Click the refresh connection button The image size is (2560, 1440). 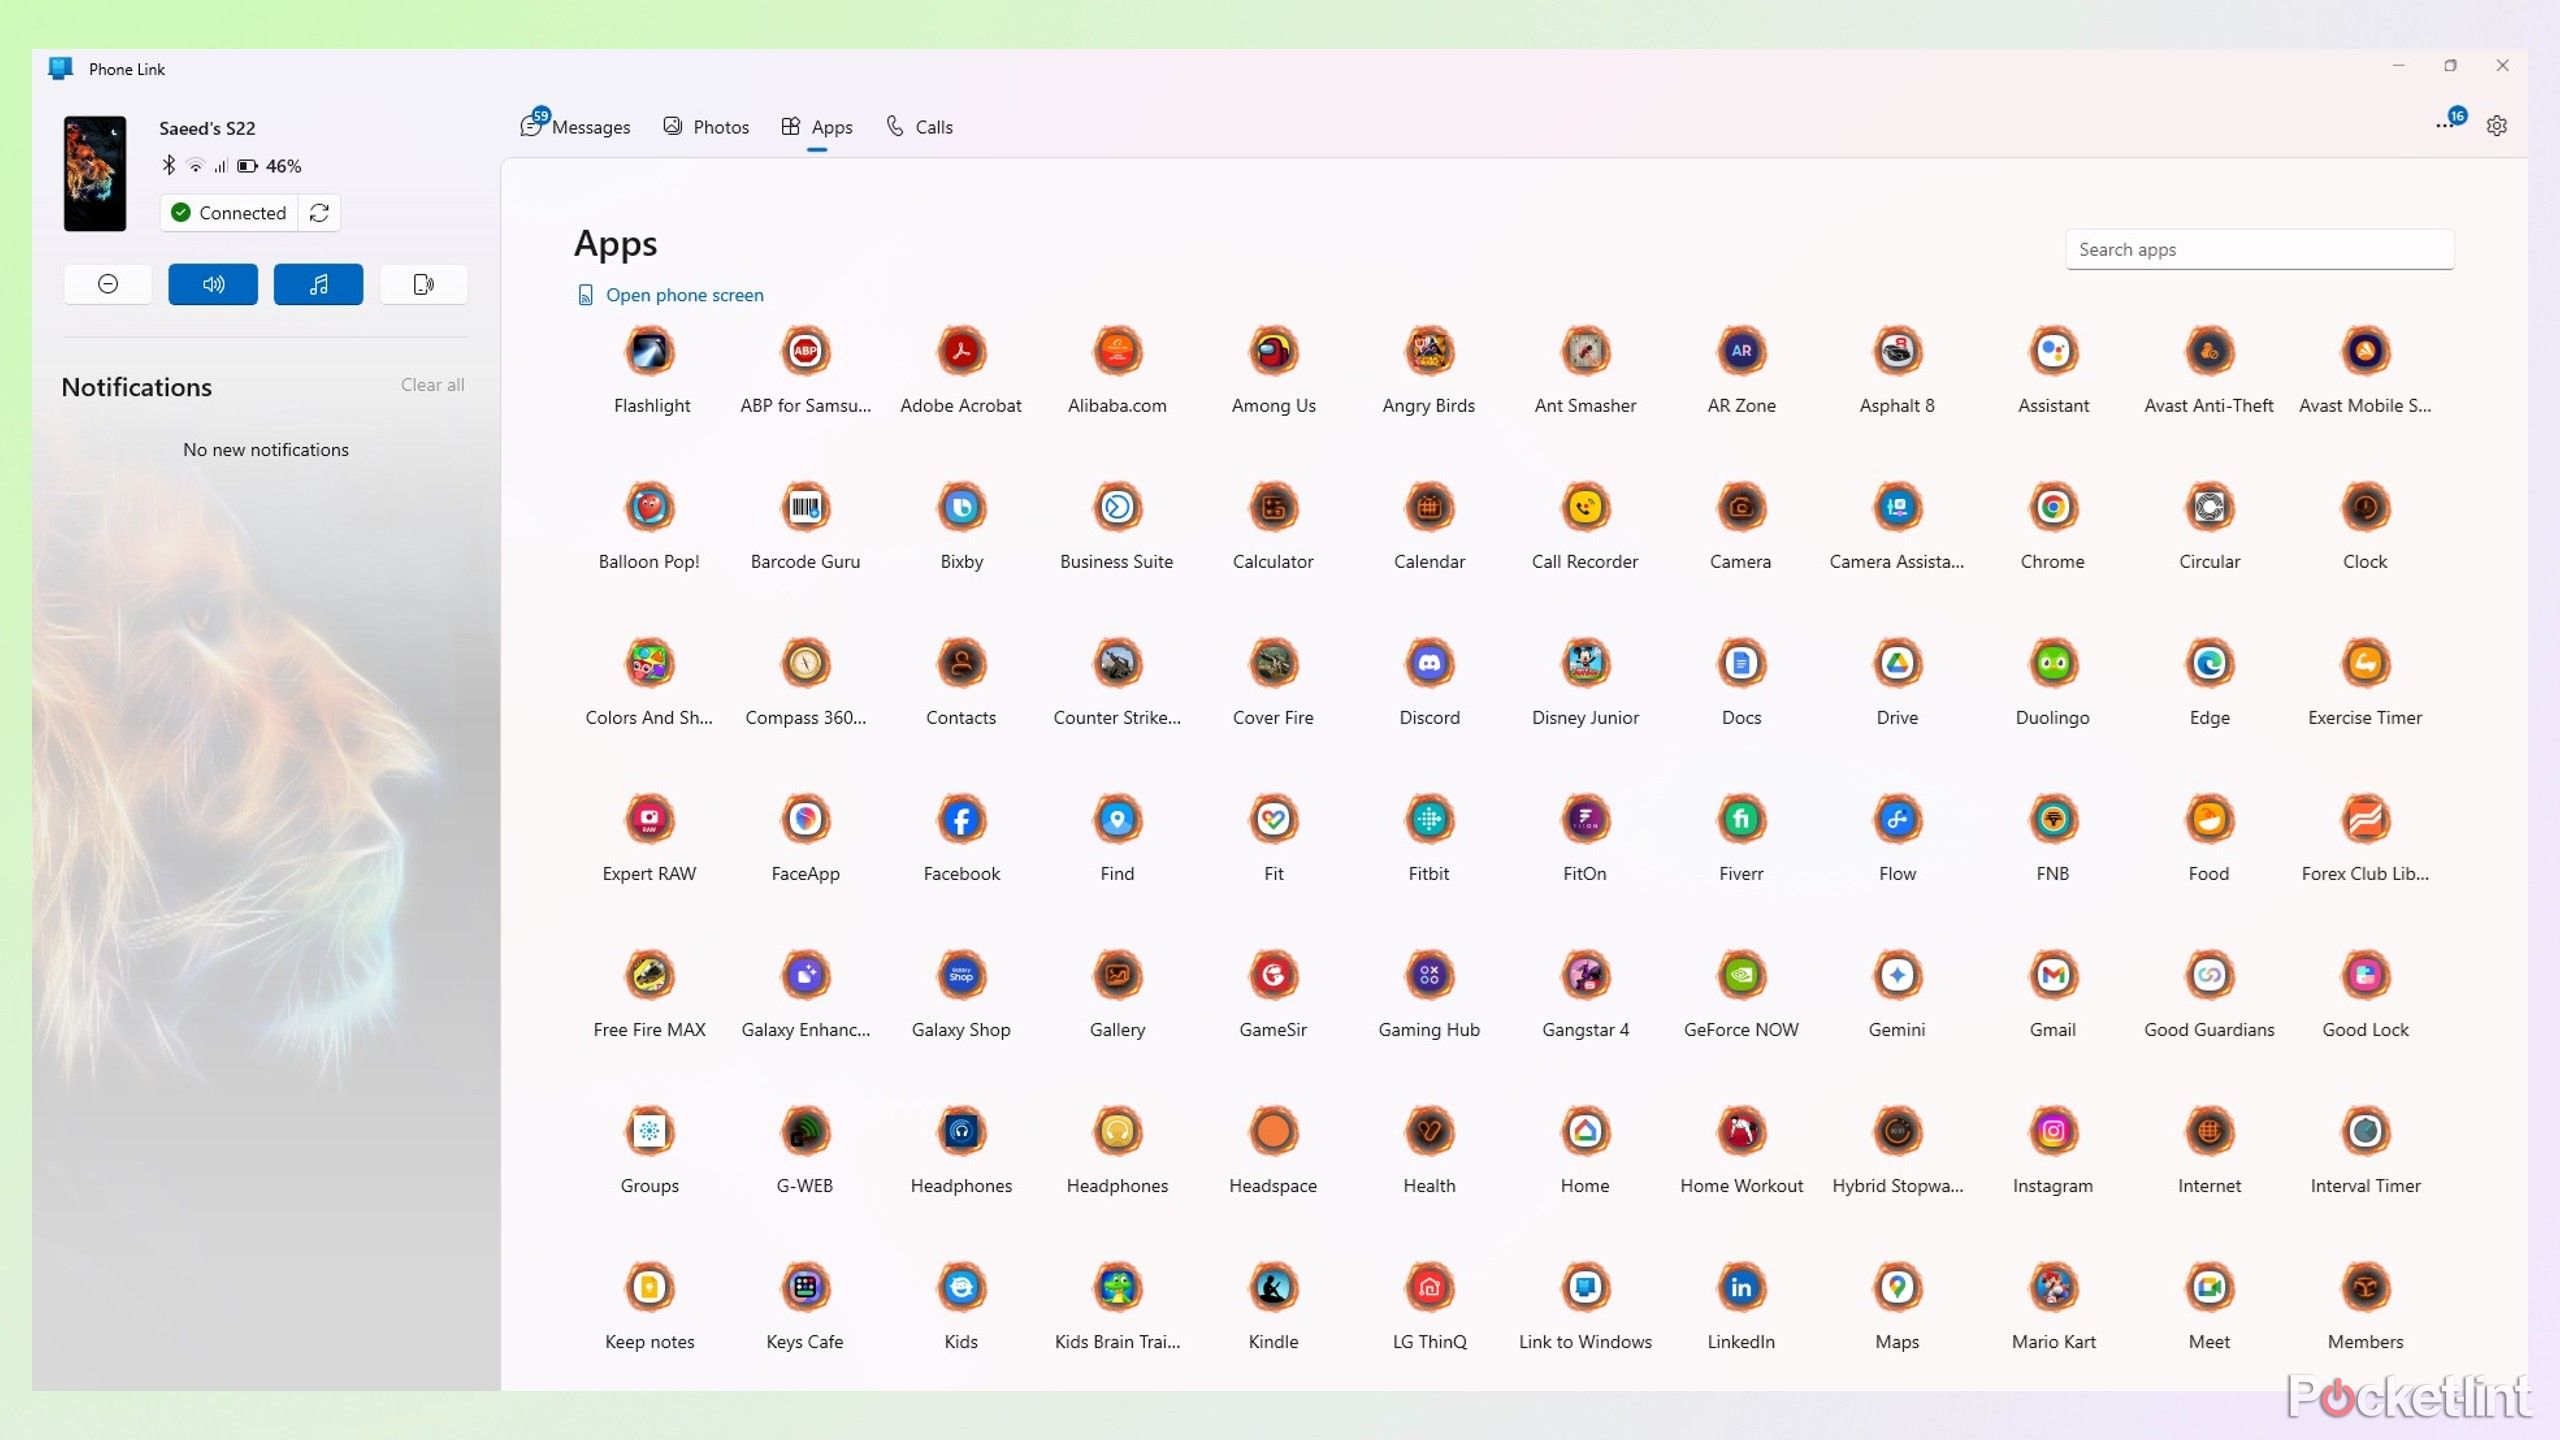[x=318, y=211]
